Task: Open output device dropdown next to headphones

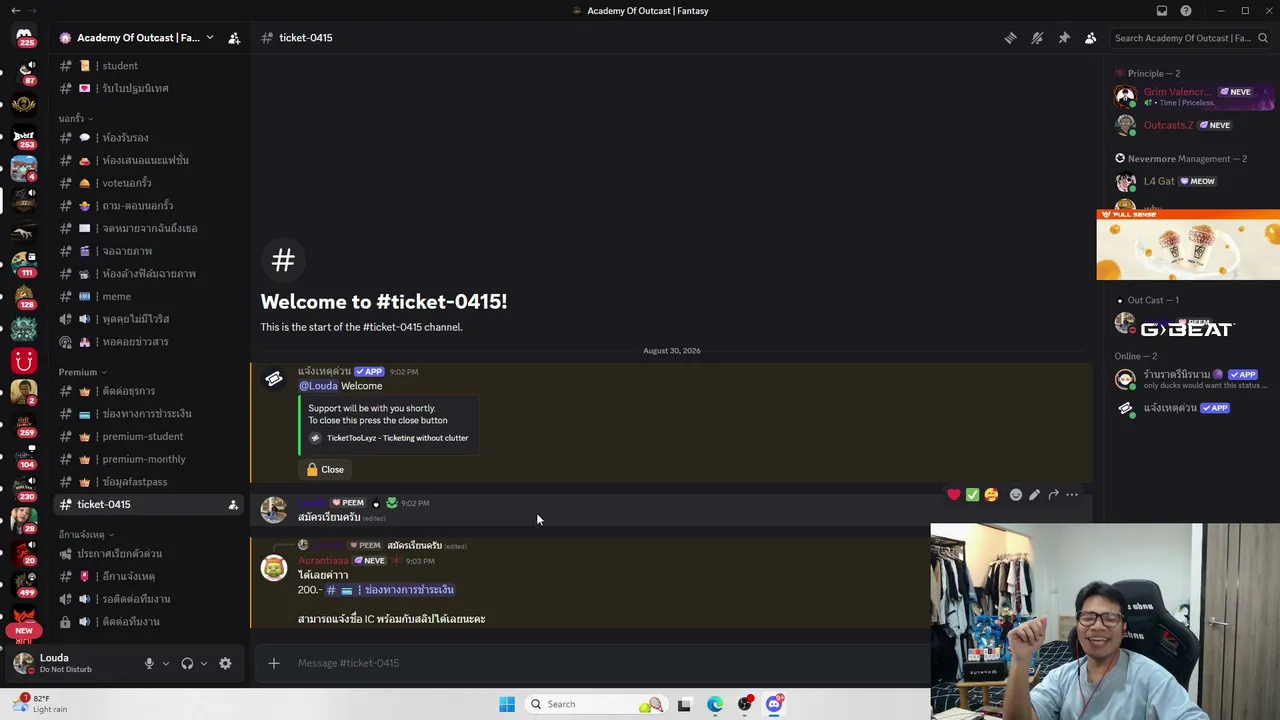Action: [204, 663]
